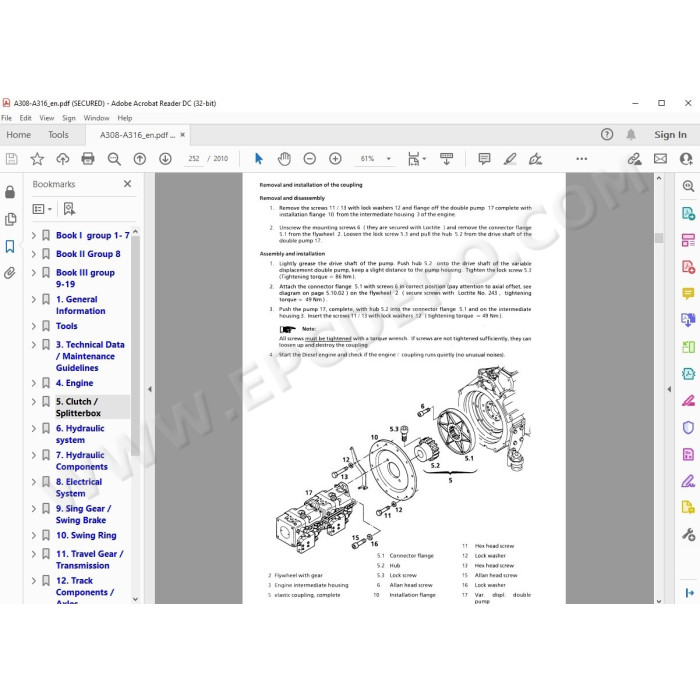Image resolution: width=700 pixels, height=700 pixels.
Task: Expand 4. Engine bookmark
Action: pos(33,383)
